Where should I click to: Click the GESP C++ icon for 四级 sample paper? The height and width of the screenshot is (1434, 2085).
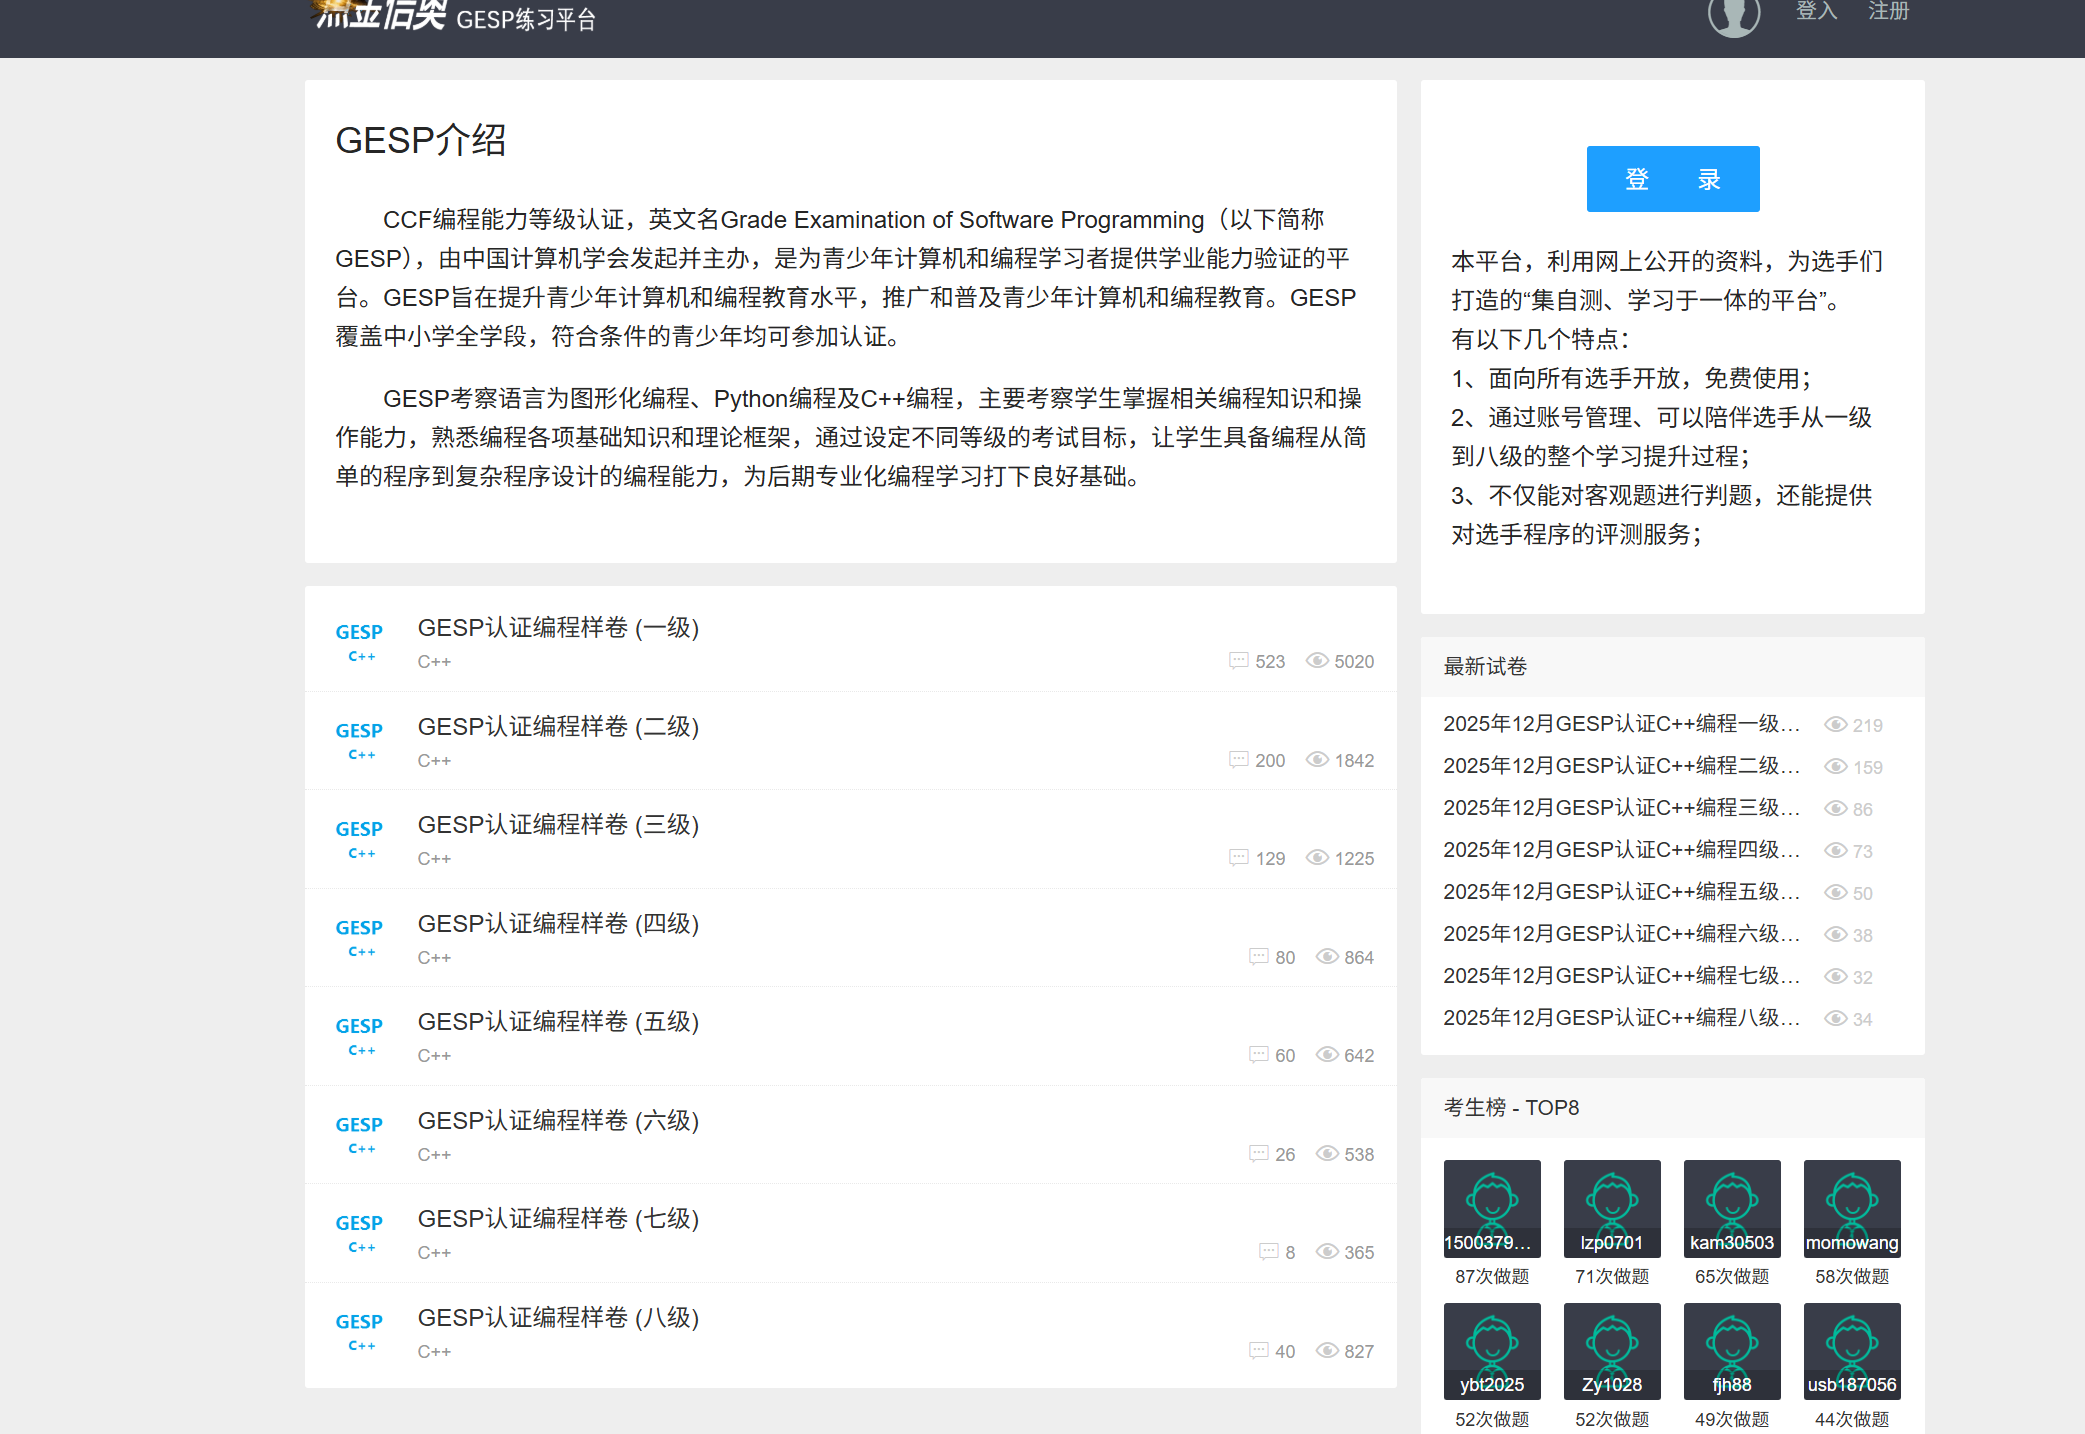[359, 937]
